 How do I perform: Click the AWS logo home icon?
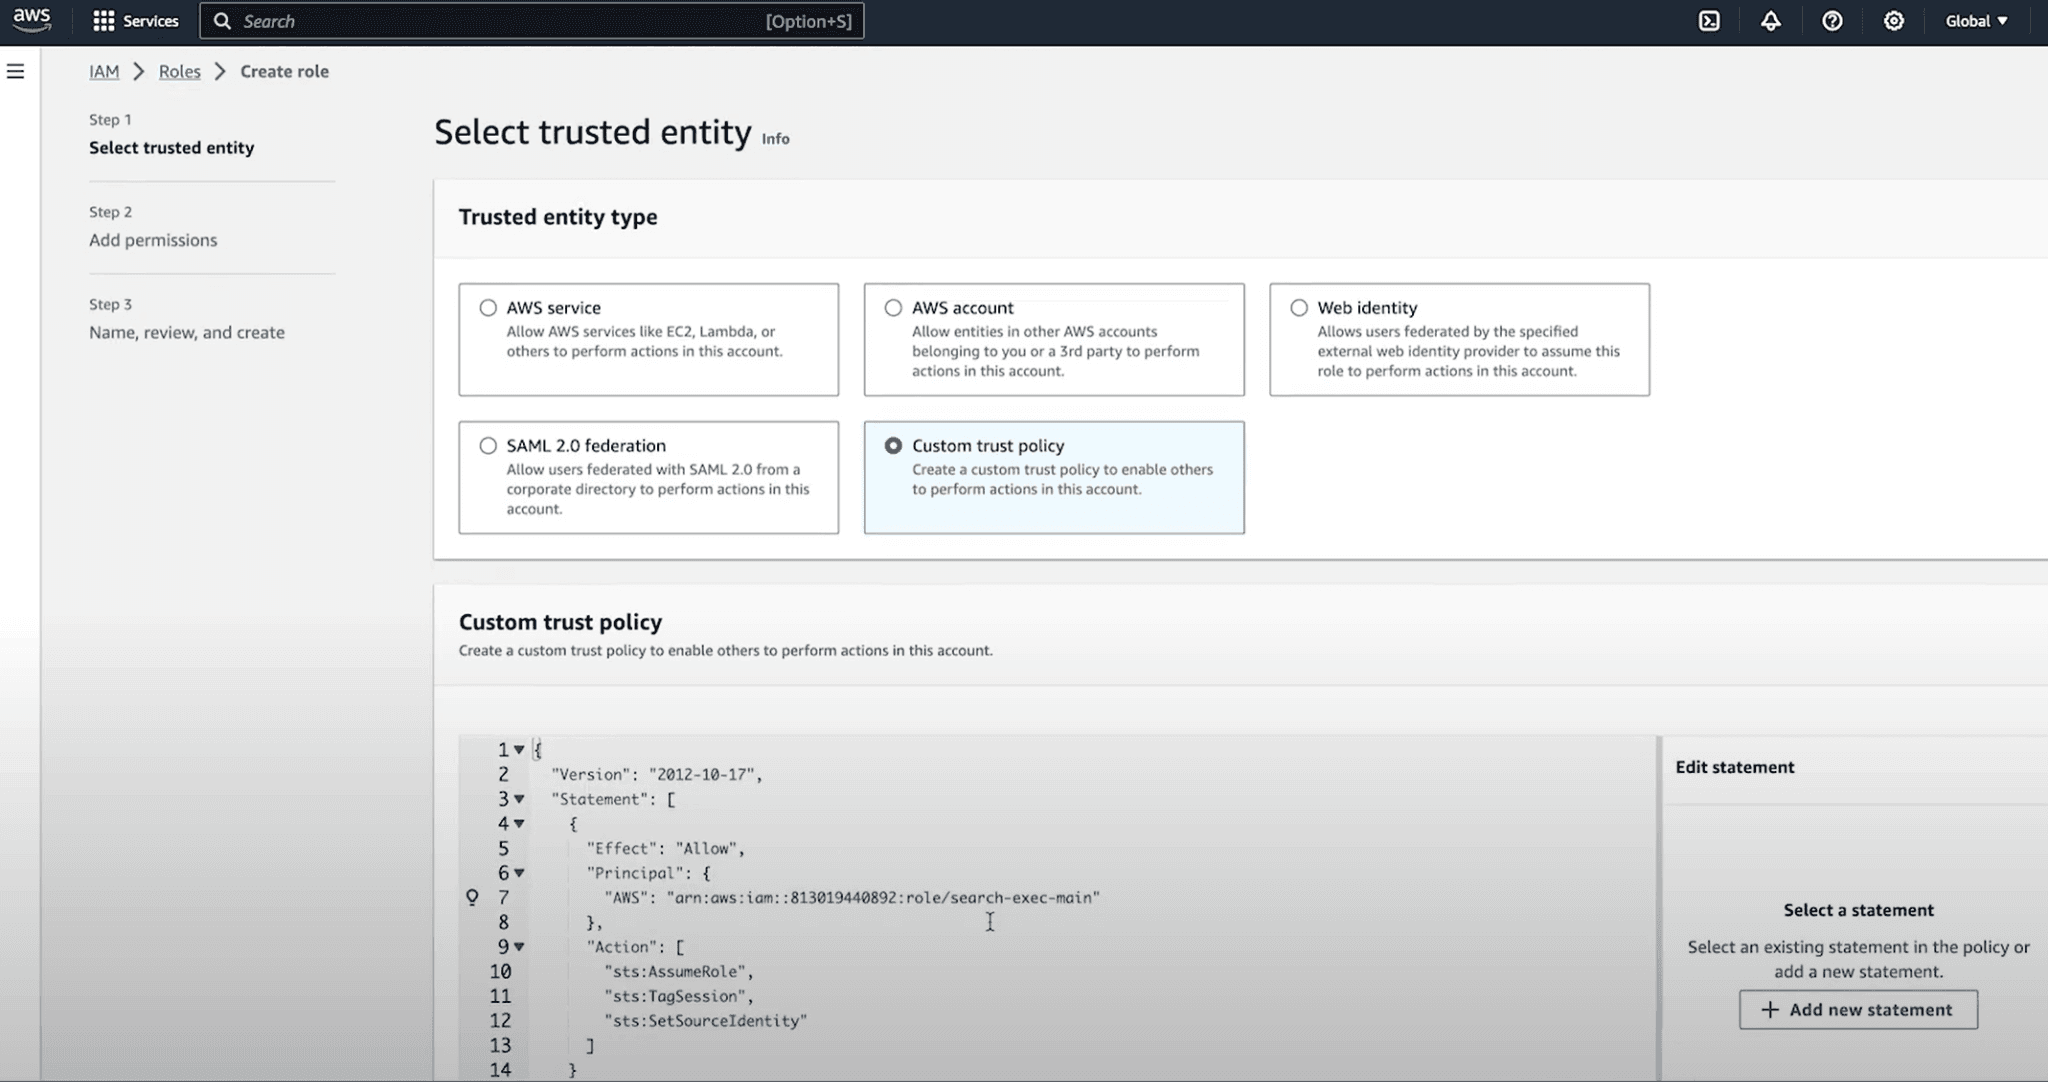coord(32,20)
